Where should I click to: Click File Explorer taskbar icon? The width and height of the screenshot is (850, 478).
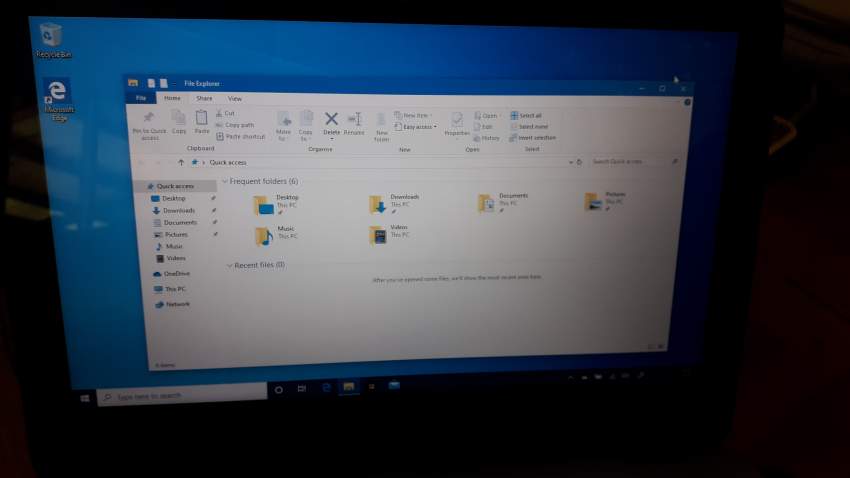(x=349, y=386)
